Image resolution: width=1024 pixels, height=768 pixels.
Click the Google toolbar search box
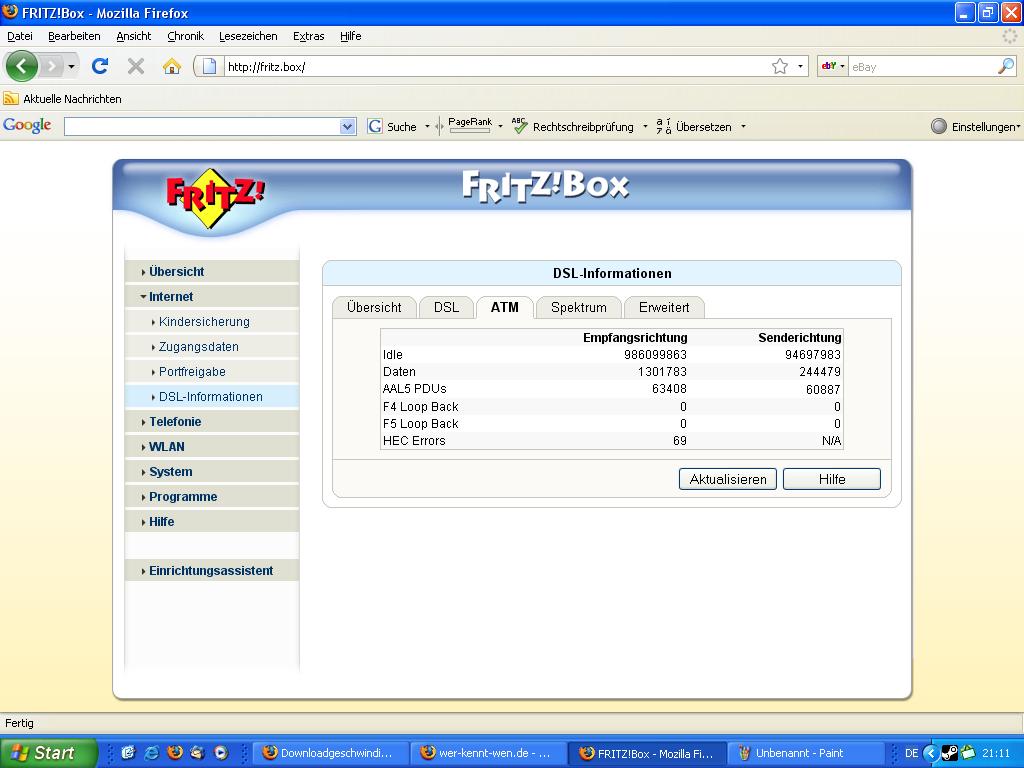pos(202,127)
